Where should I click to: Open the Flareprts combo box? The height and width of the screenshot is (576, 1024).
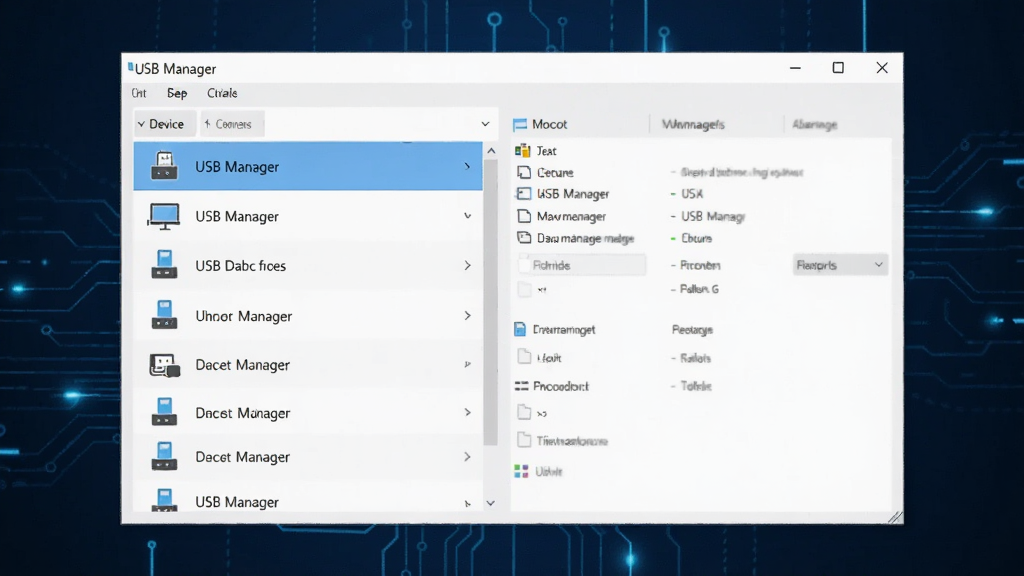840,265
